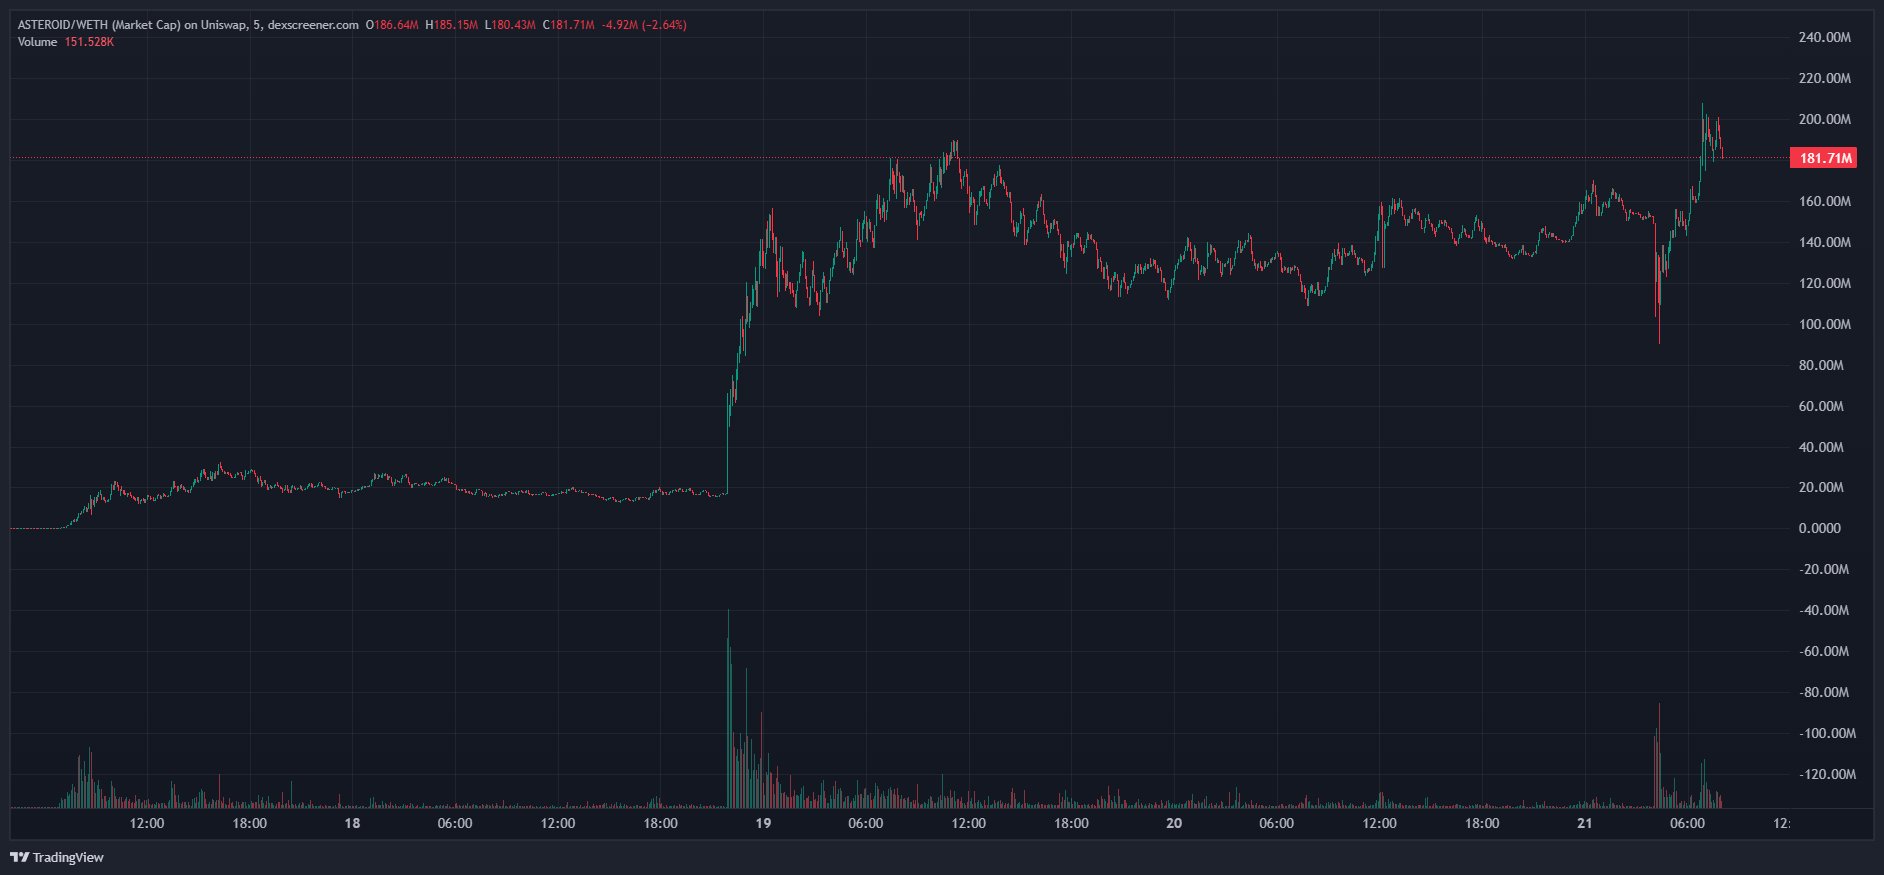Click the 60.00M price axis label
Viewport: 1884px width, 875px height.
coord(1821,406)
